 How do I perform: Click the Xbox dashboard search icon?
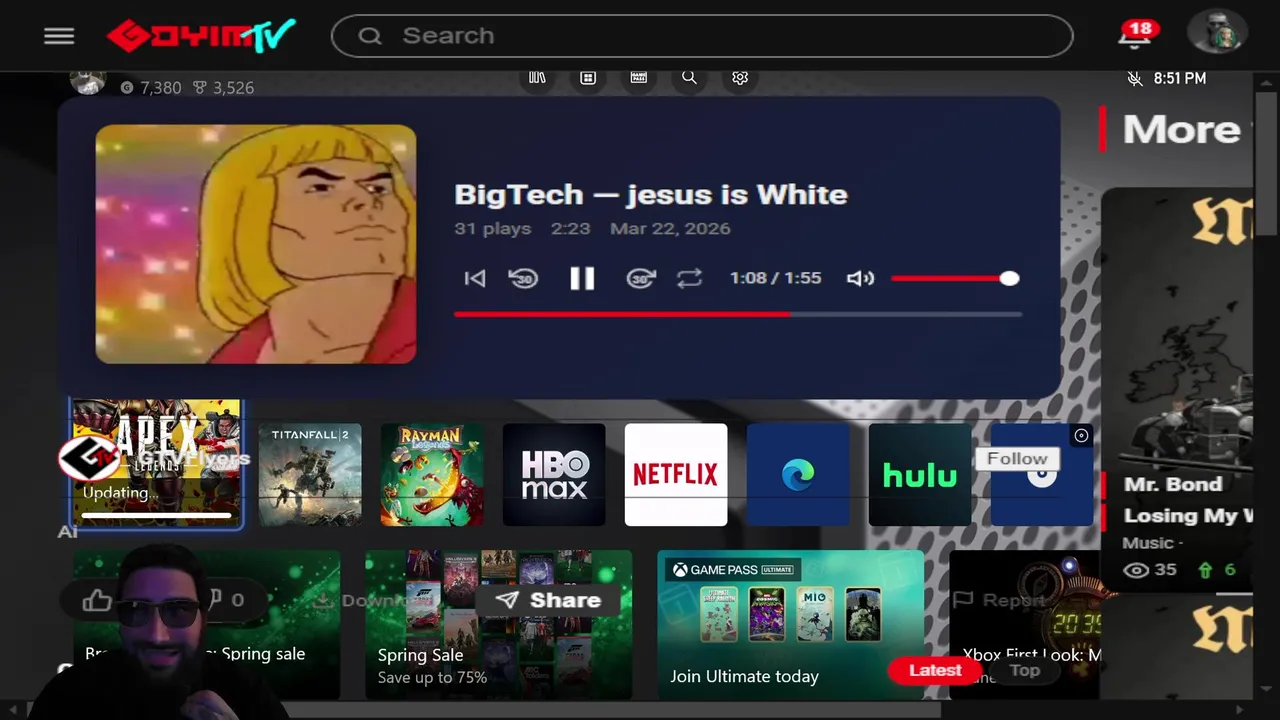(689, 77)
